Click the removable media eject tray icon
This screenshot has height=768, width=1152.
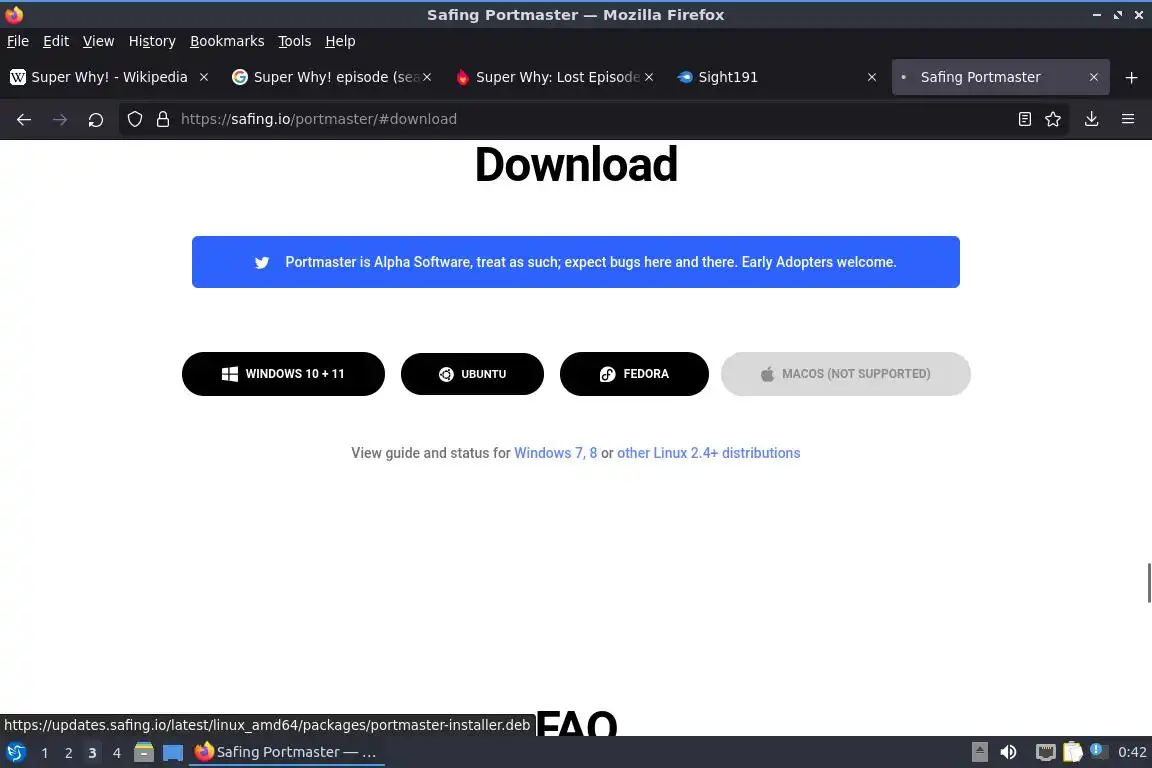pos(979,753)
